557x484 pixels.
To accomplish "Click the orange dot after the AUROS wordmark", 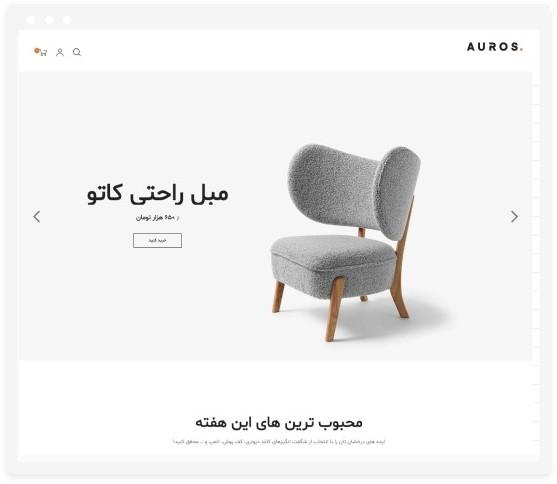I will point(521,50).
